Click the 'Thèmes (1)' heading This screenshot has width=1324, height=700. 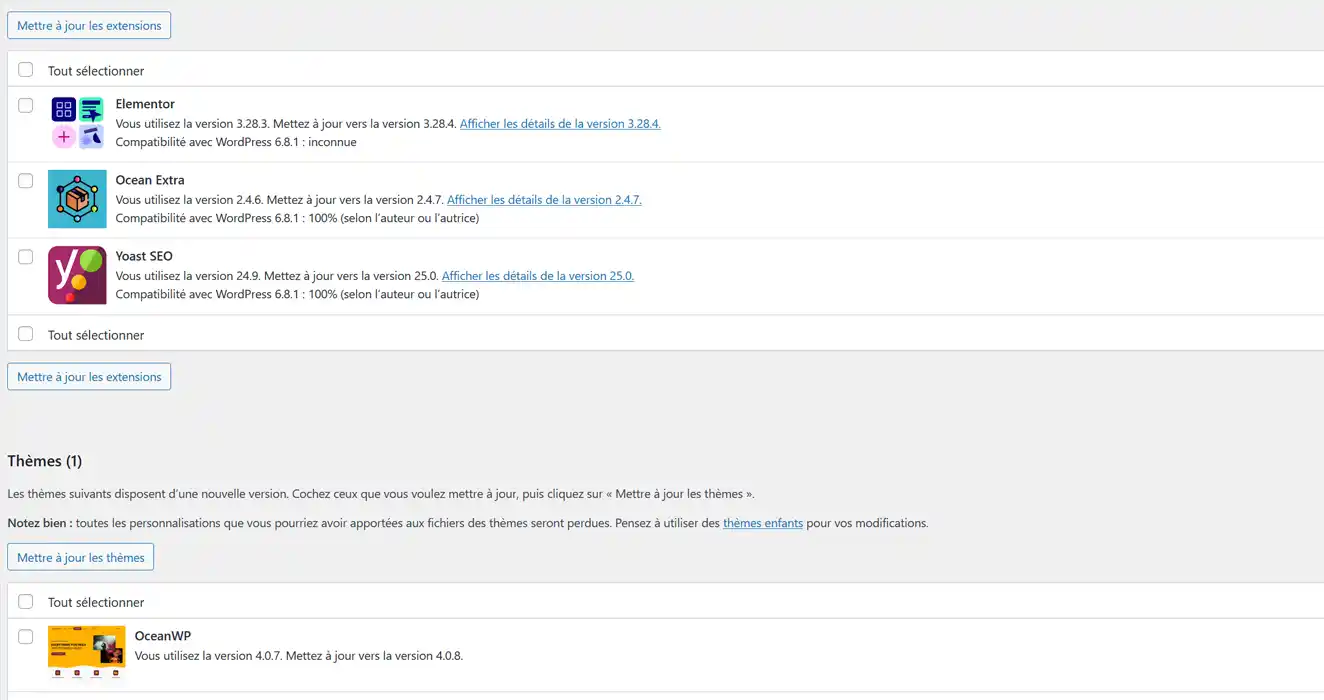click(x=45, y=461)
